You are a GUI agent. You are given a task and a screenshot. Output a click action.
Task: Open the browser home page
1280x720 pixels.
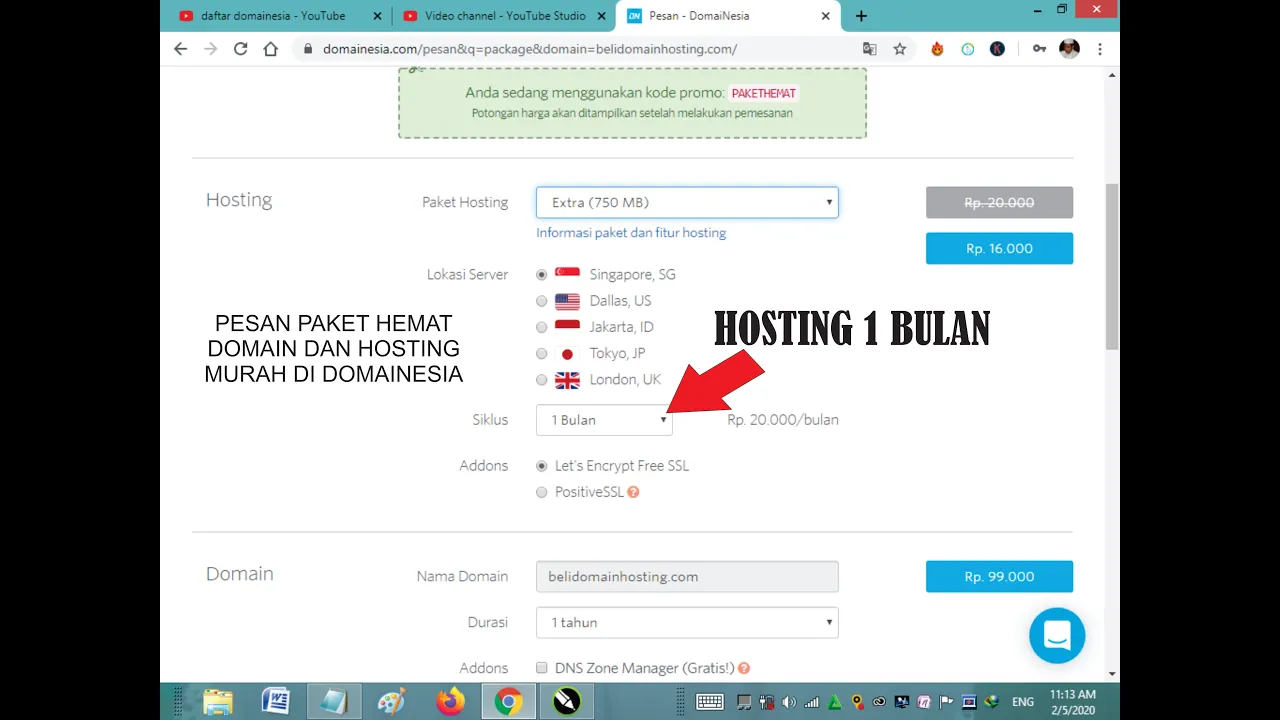pyautogui.click(x=270, y=48)
